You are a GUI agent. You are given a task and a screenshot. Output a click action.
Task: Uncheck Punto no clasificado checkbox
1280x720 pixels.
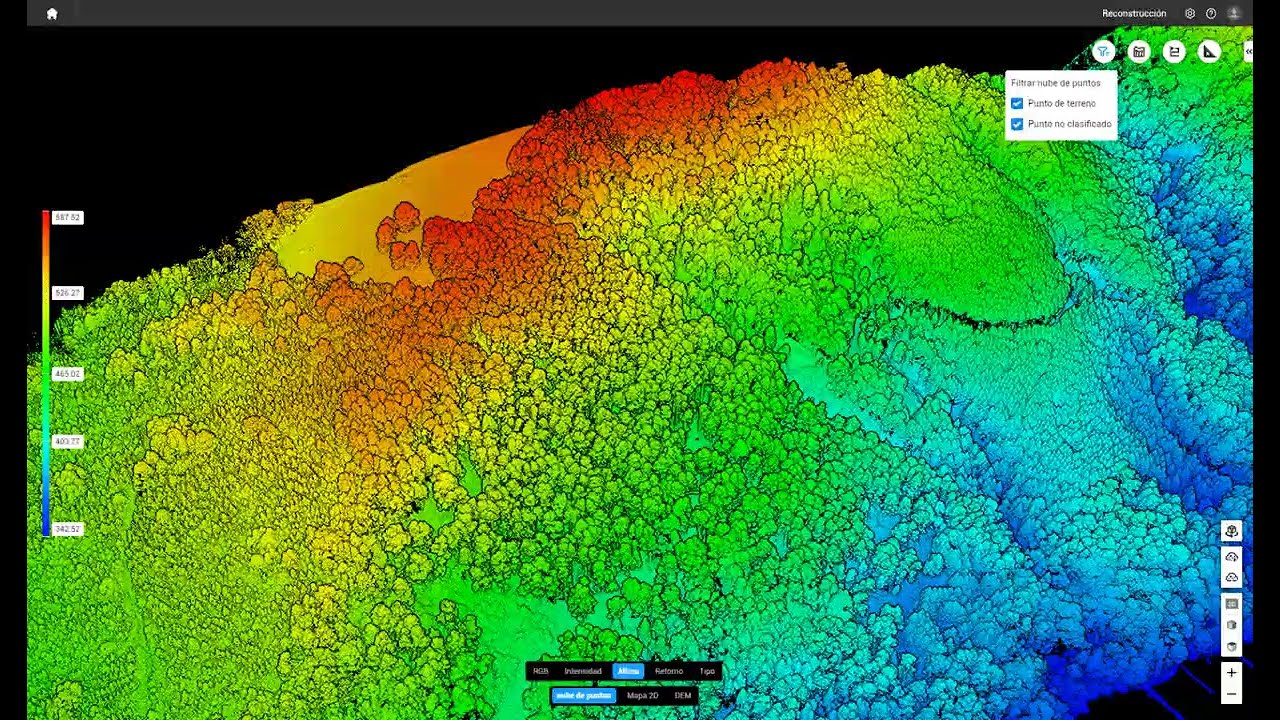click(1017, 124)
